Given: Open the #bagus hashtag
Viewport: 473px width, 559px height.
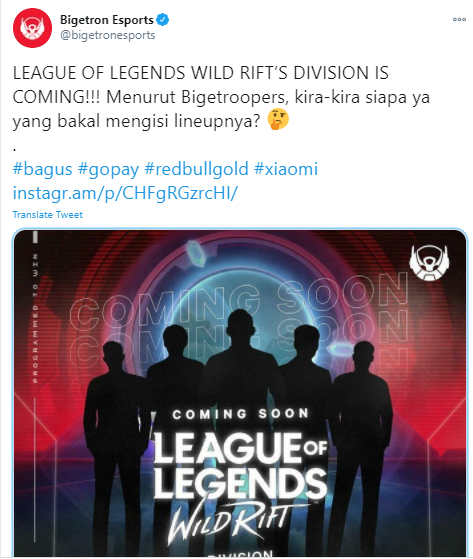Looking at the screenshot, I should coord(42,169).
